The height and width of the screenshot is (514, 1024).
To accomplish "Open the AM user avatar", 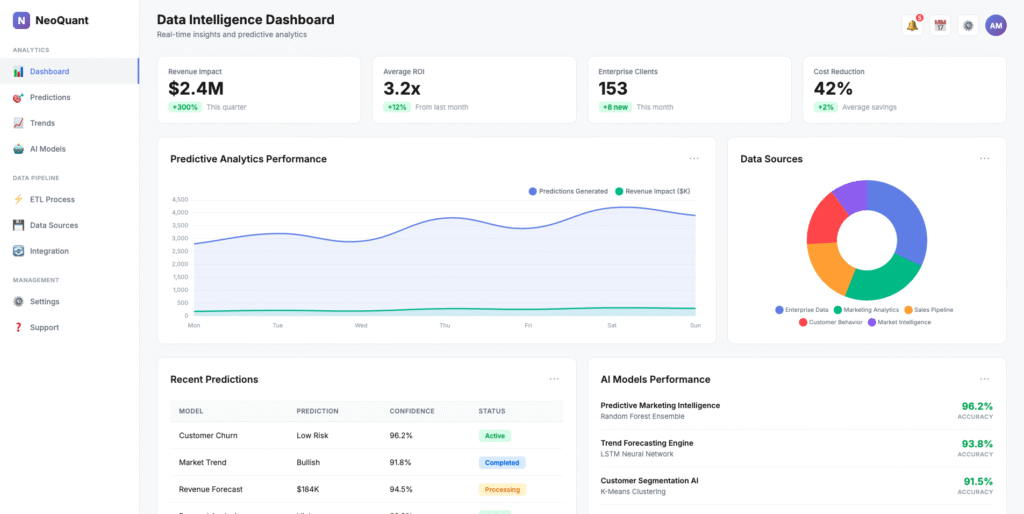I will (x=995, y=26).
